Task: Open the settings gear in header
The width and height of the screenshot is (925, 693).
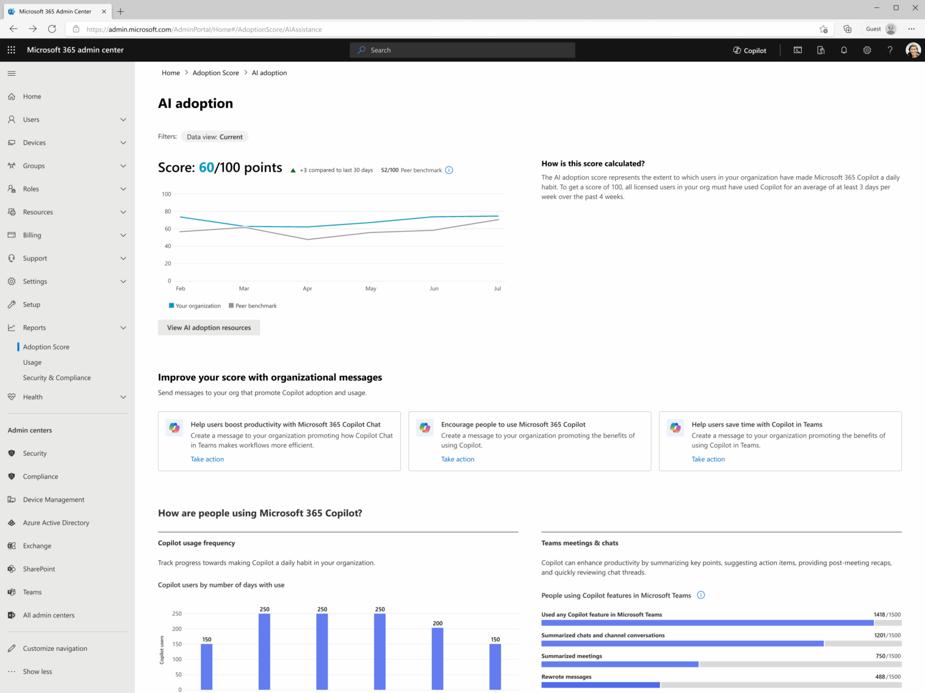Action: [x=867, y=50]
